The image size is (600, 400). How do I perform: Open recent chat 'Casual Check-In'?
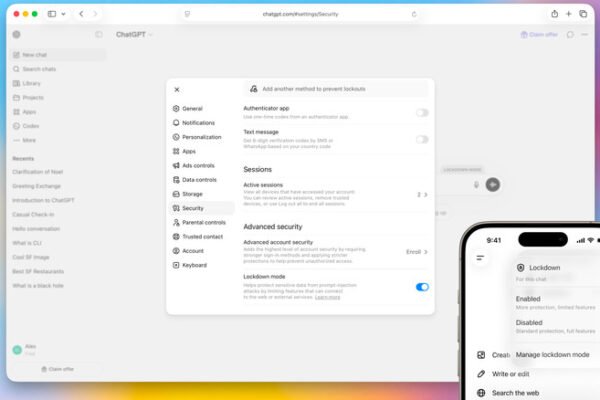click(33, 214)
